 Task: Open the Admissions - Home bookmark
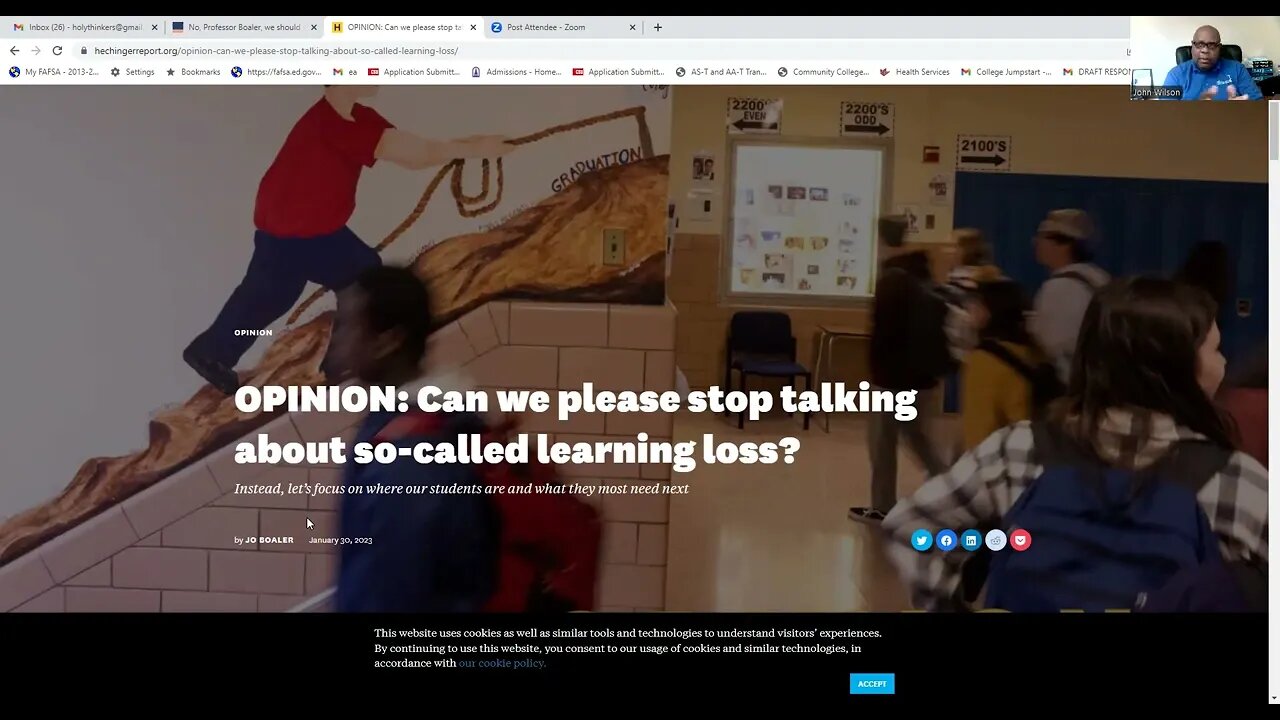[516, 72]
